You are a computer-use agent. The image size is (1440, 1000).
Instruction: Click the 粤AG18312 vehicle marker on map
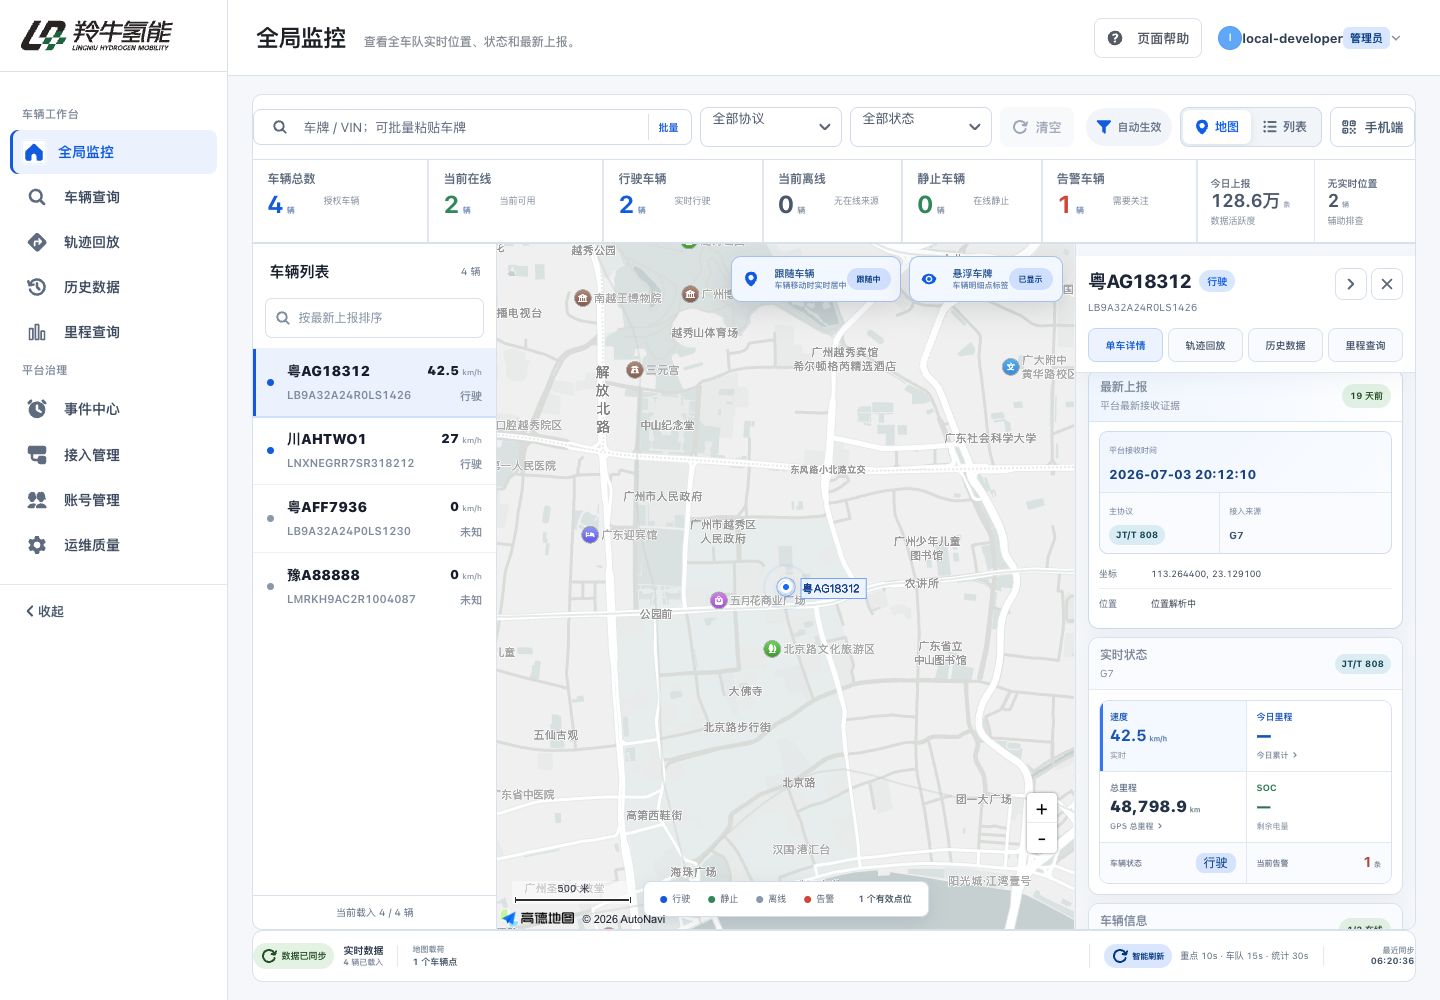786,587
